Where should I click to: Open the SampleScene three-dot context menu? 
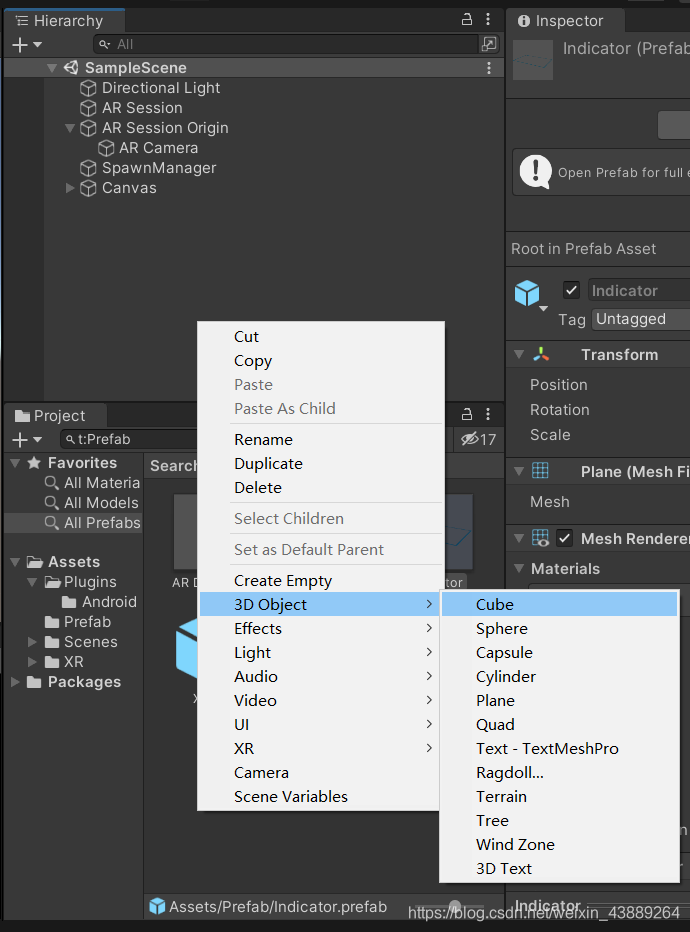click(x=489, y=68)
